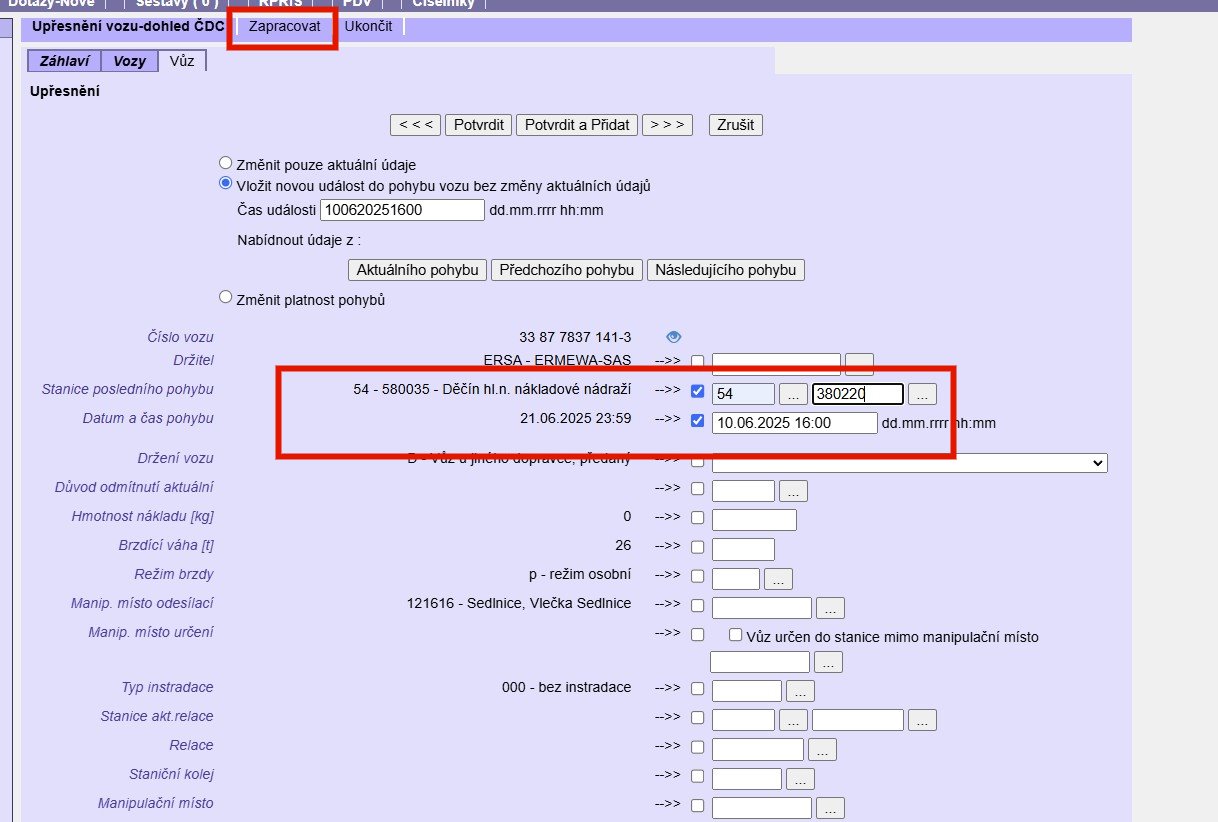Click Zapracovat in the menu bar
This screenshot has height=822, width=1218.
click(x=285, y=27)
